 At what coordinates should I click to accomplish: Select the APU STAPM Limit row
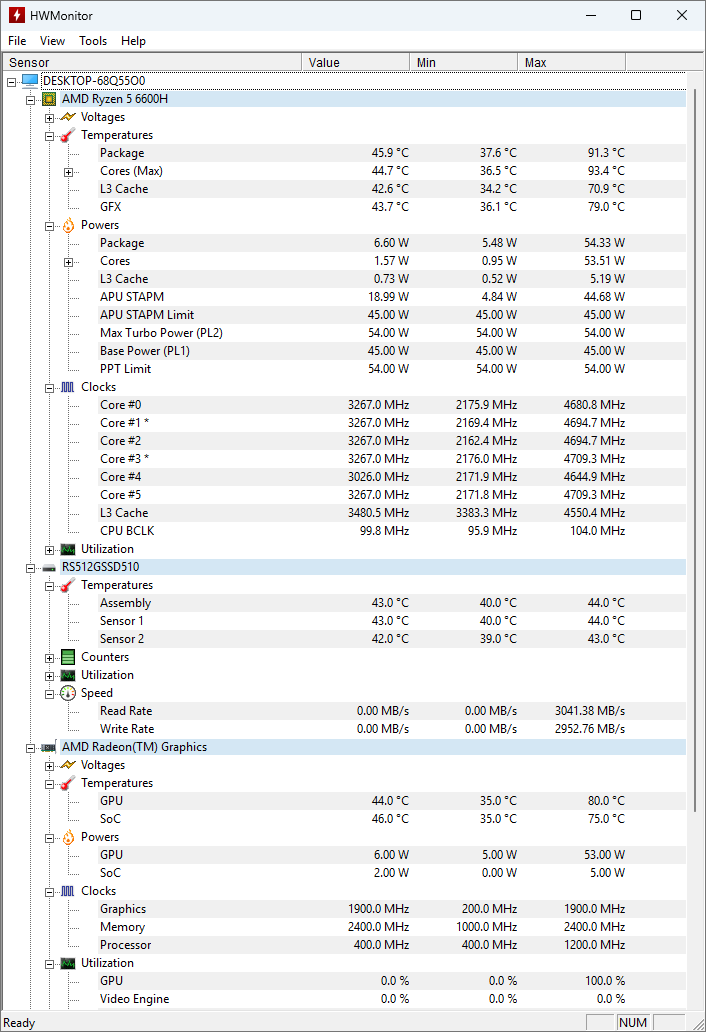click(x=147, y=315)
